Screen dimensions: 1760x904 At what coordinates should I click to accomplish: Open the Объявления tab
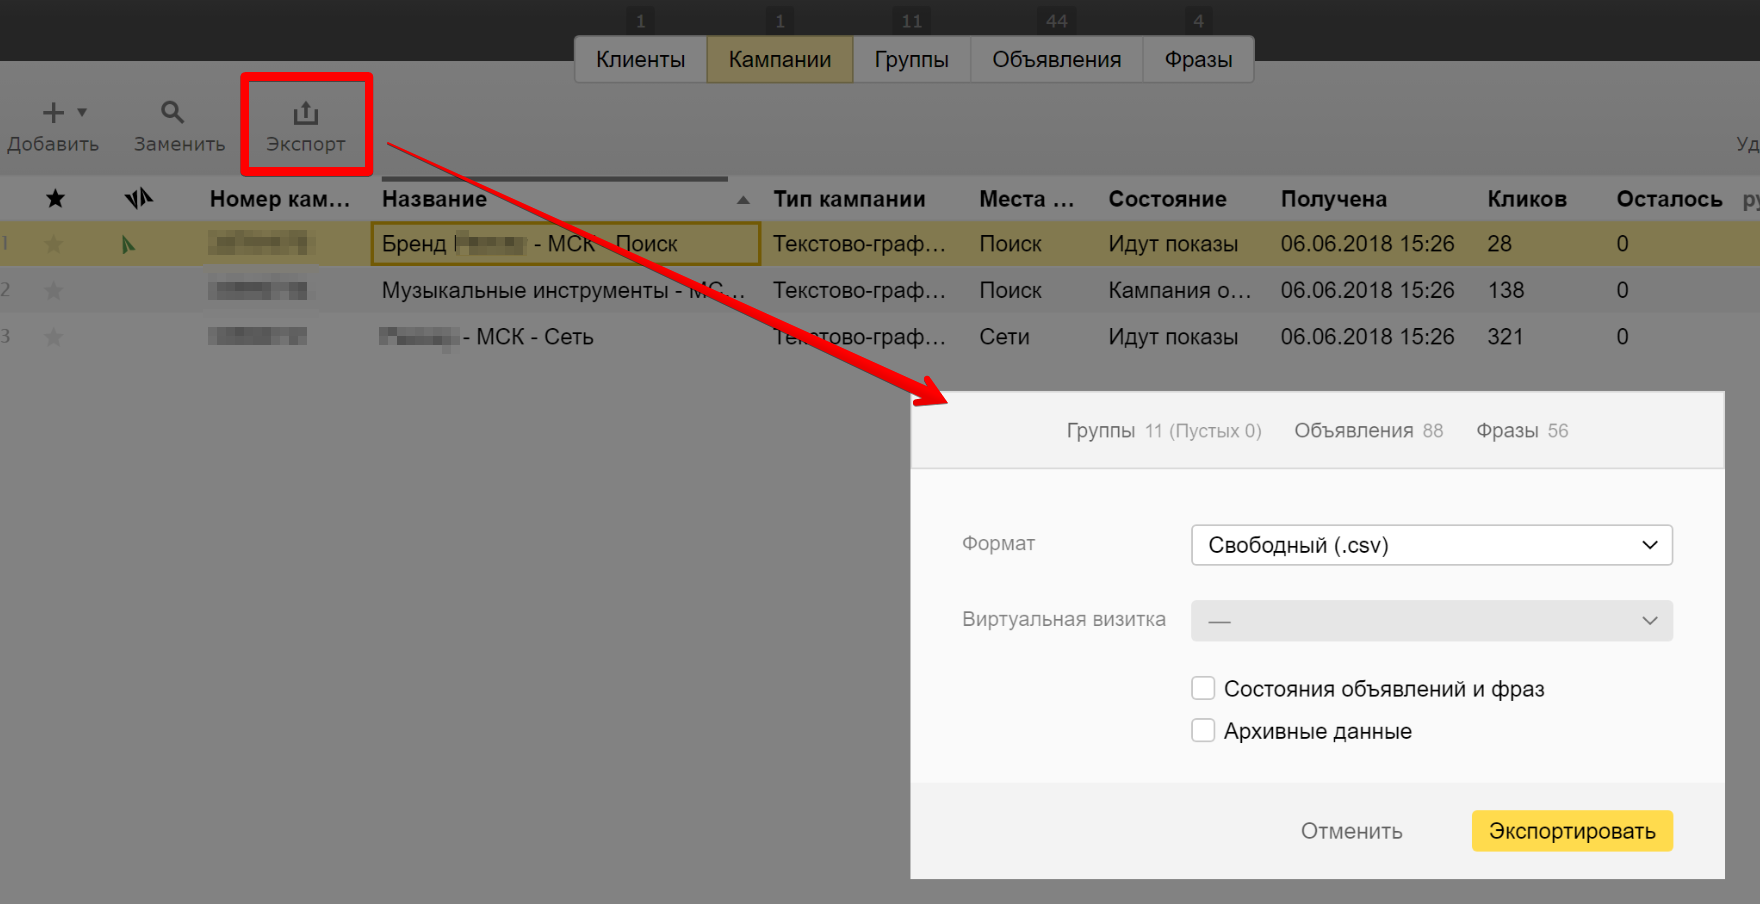click(1056, 60)
